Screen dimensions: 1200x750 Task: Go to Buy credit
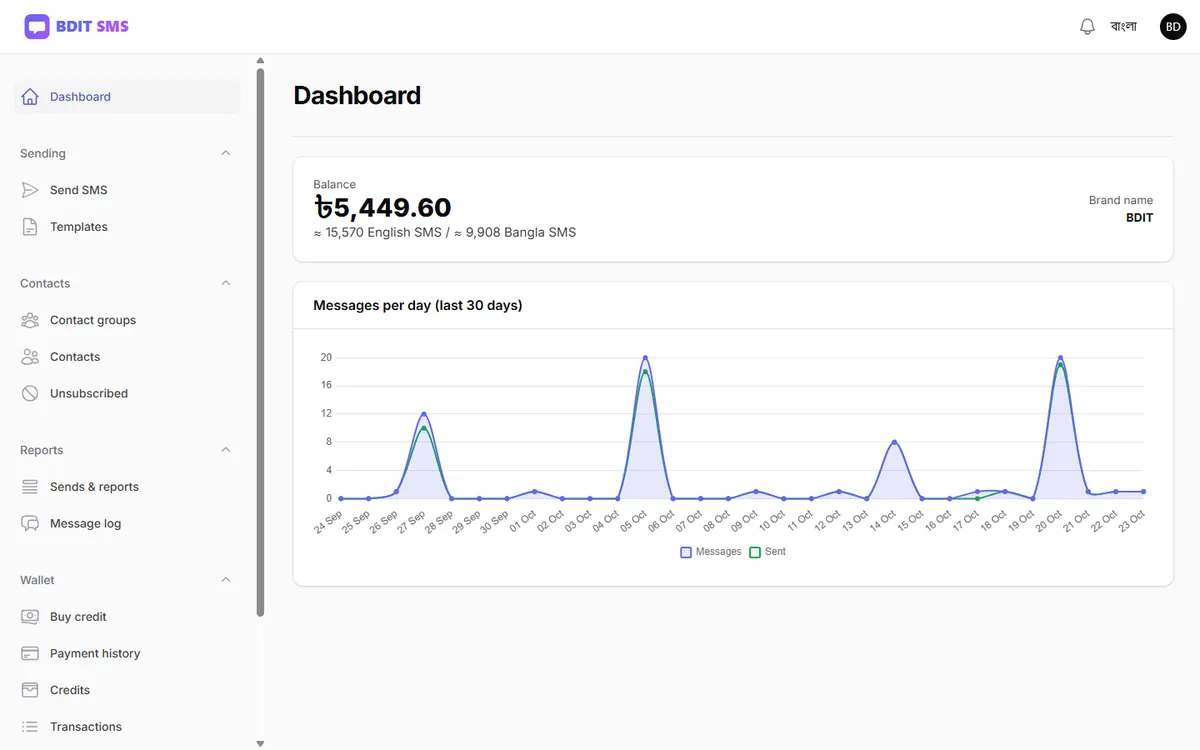[128, 617]
